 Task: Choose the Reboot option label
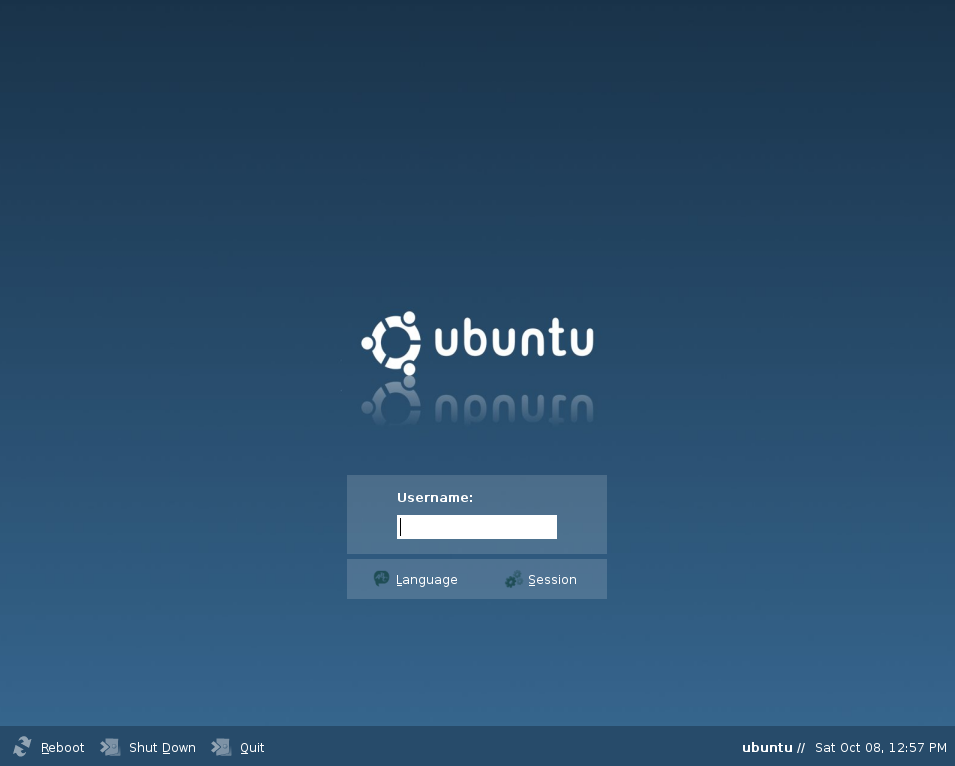pos(62,748)
